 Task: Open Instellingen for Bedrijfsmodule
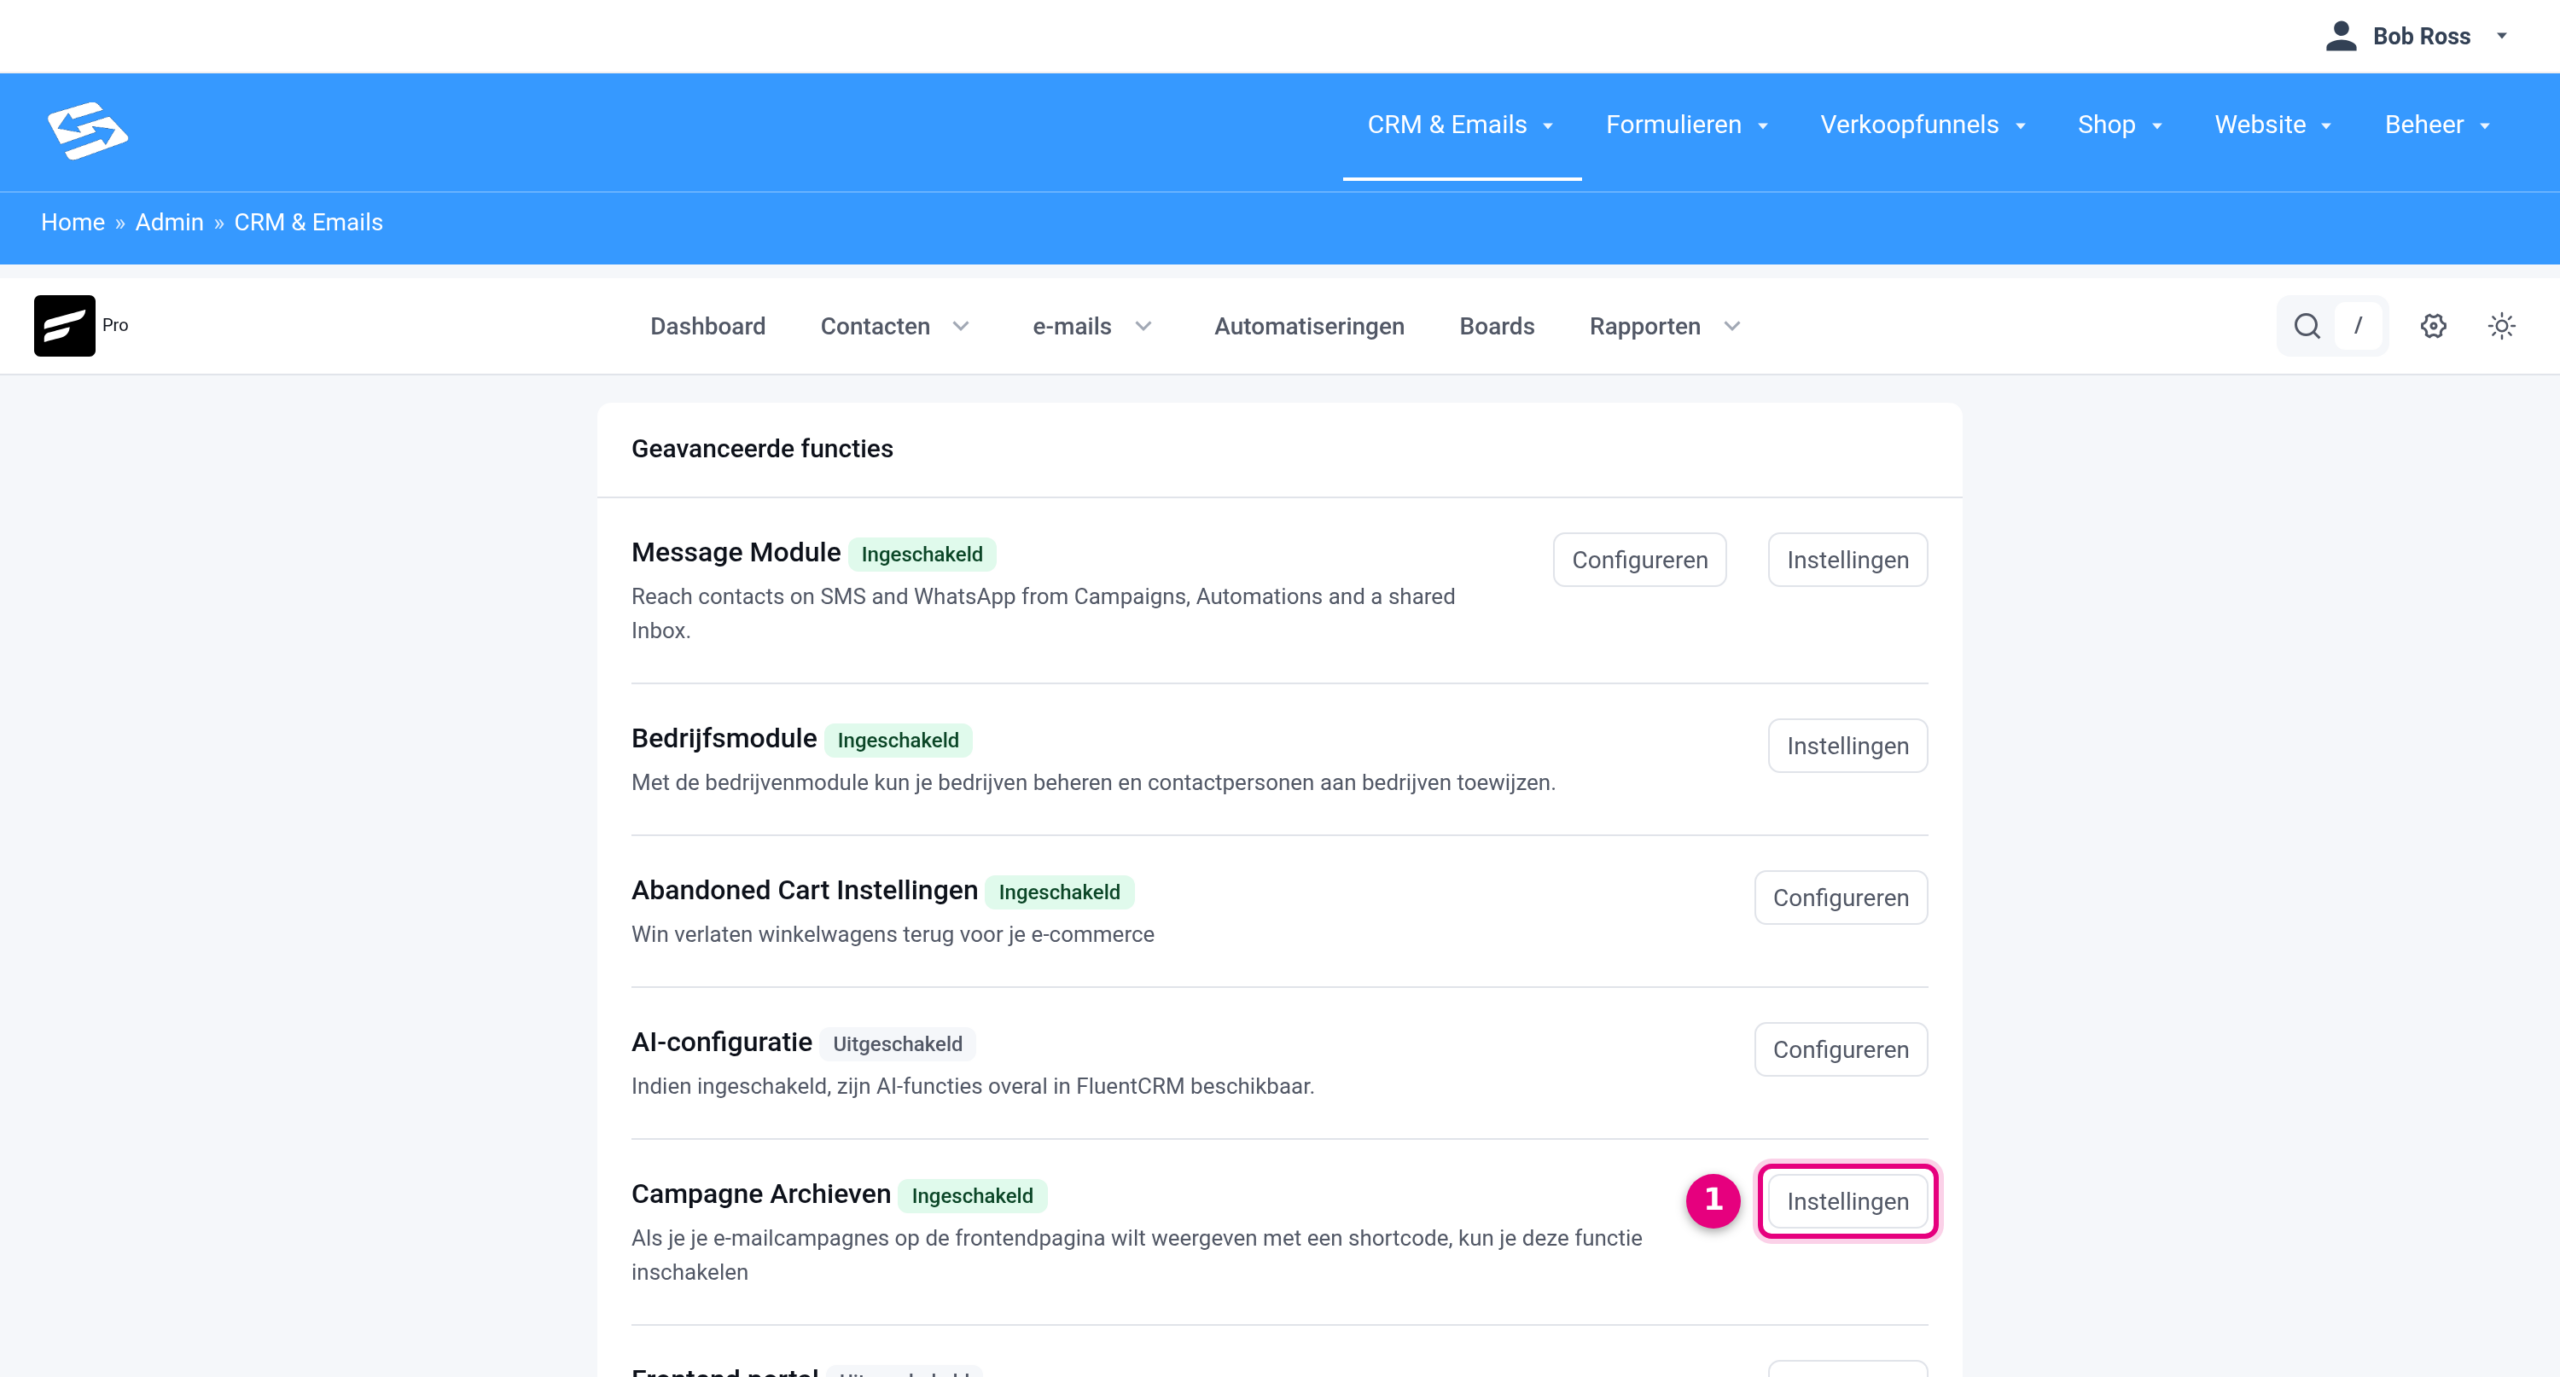(x=1848, y=746)
